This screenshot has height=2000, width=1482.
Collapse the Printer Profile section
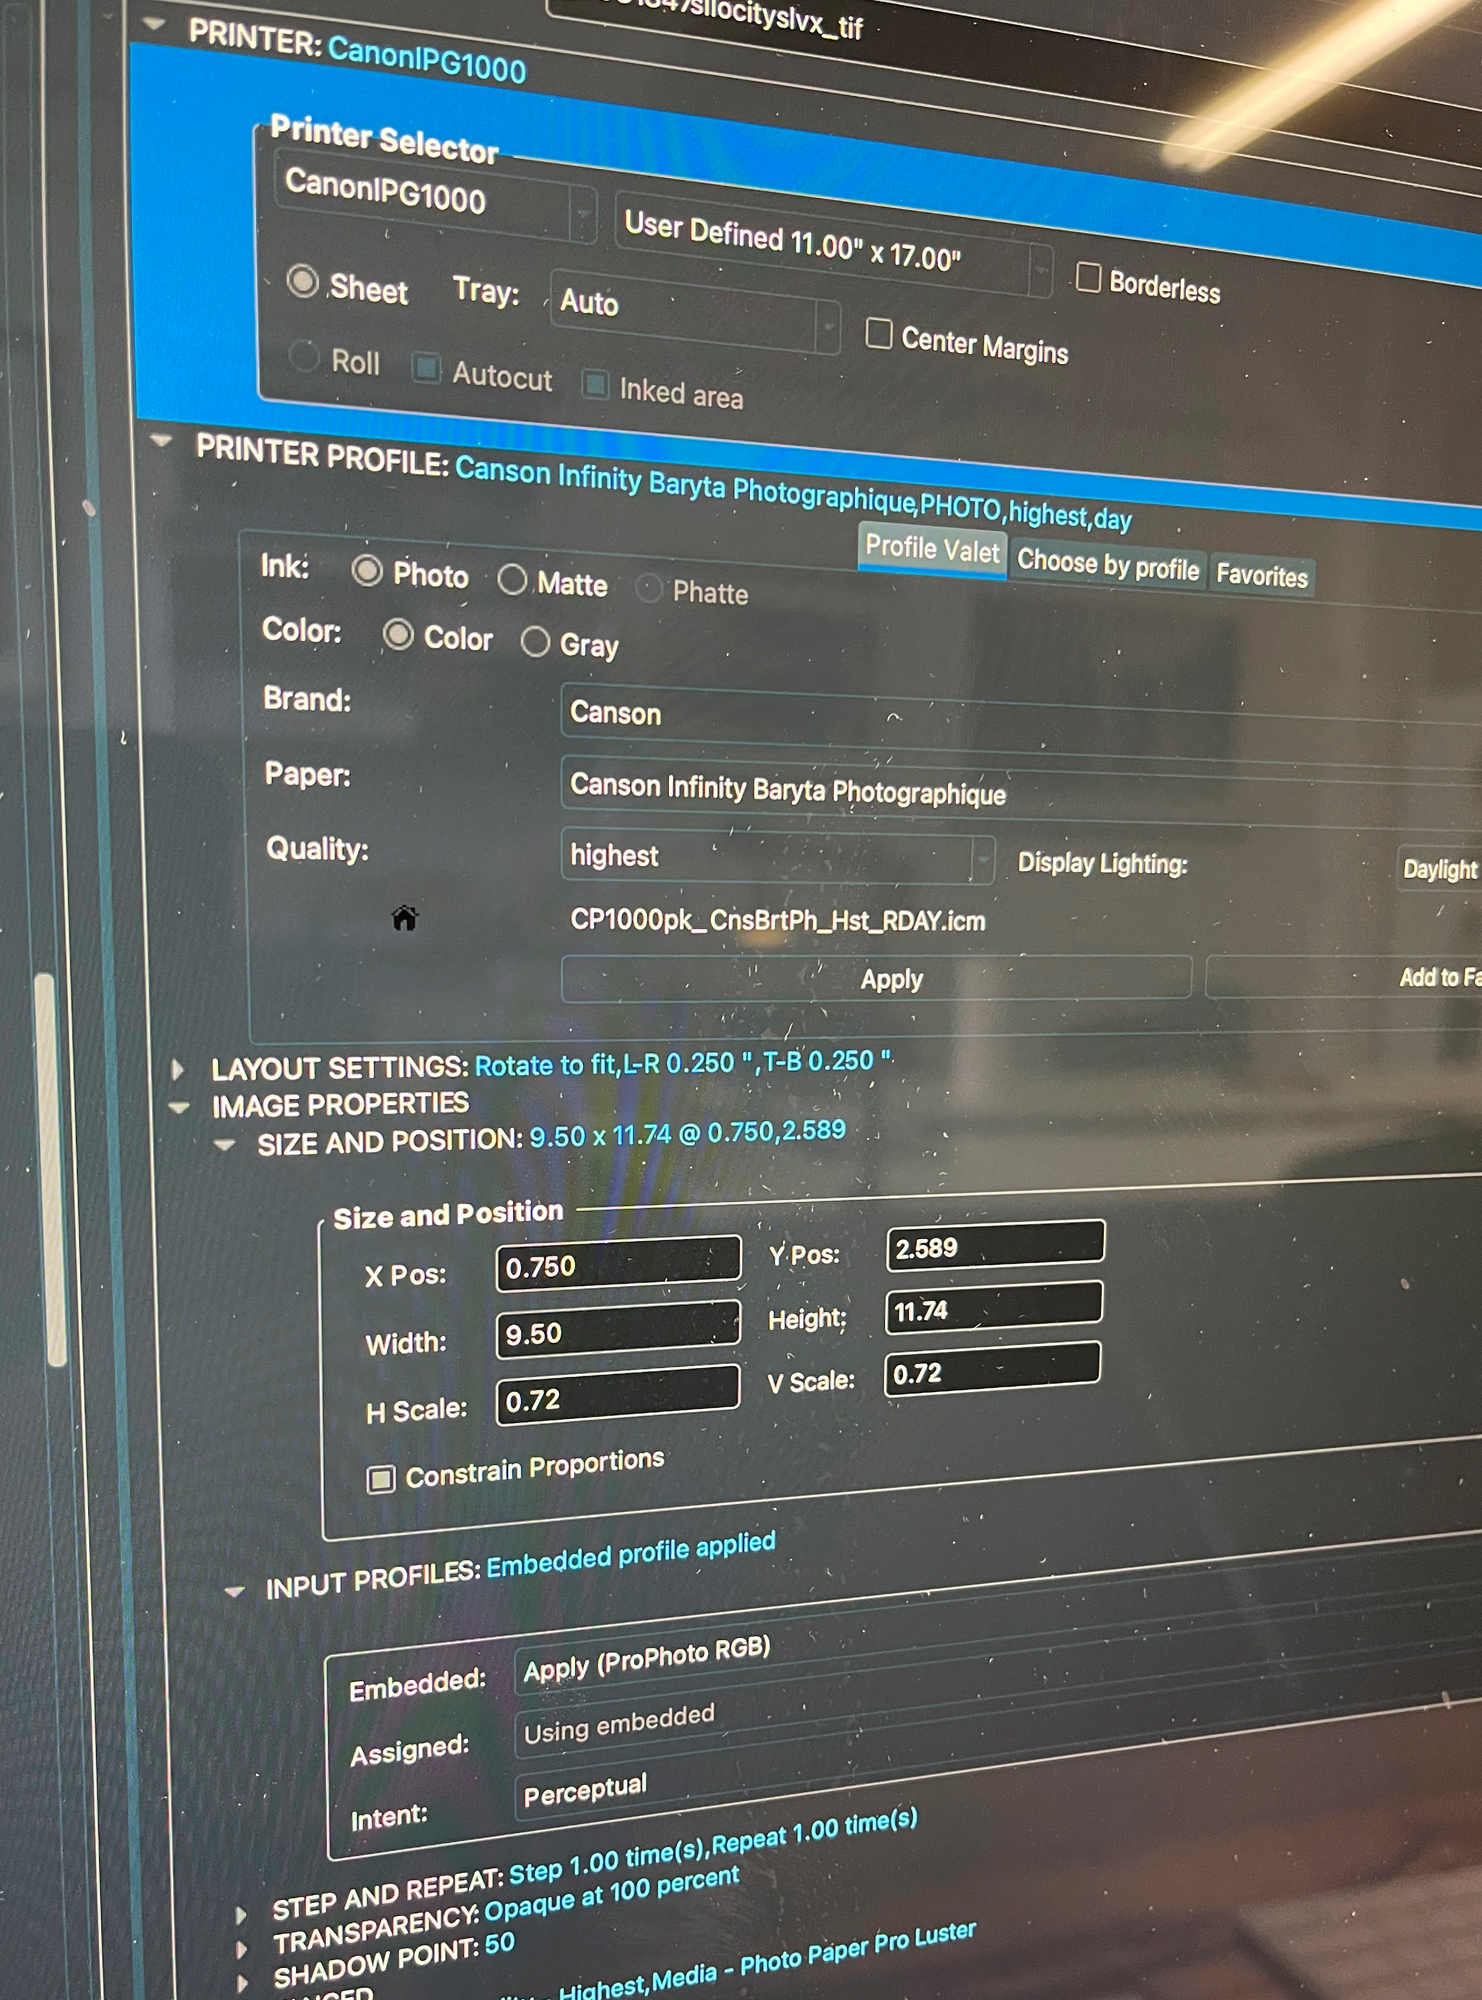(x=161, y=441)
